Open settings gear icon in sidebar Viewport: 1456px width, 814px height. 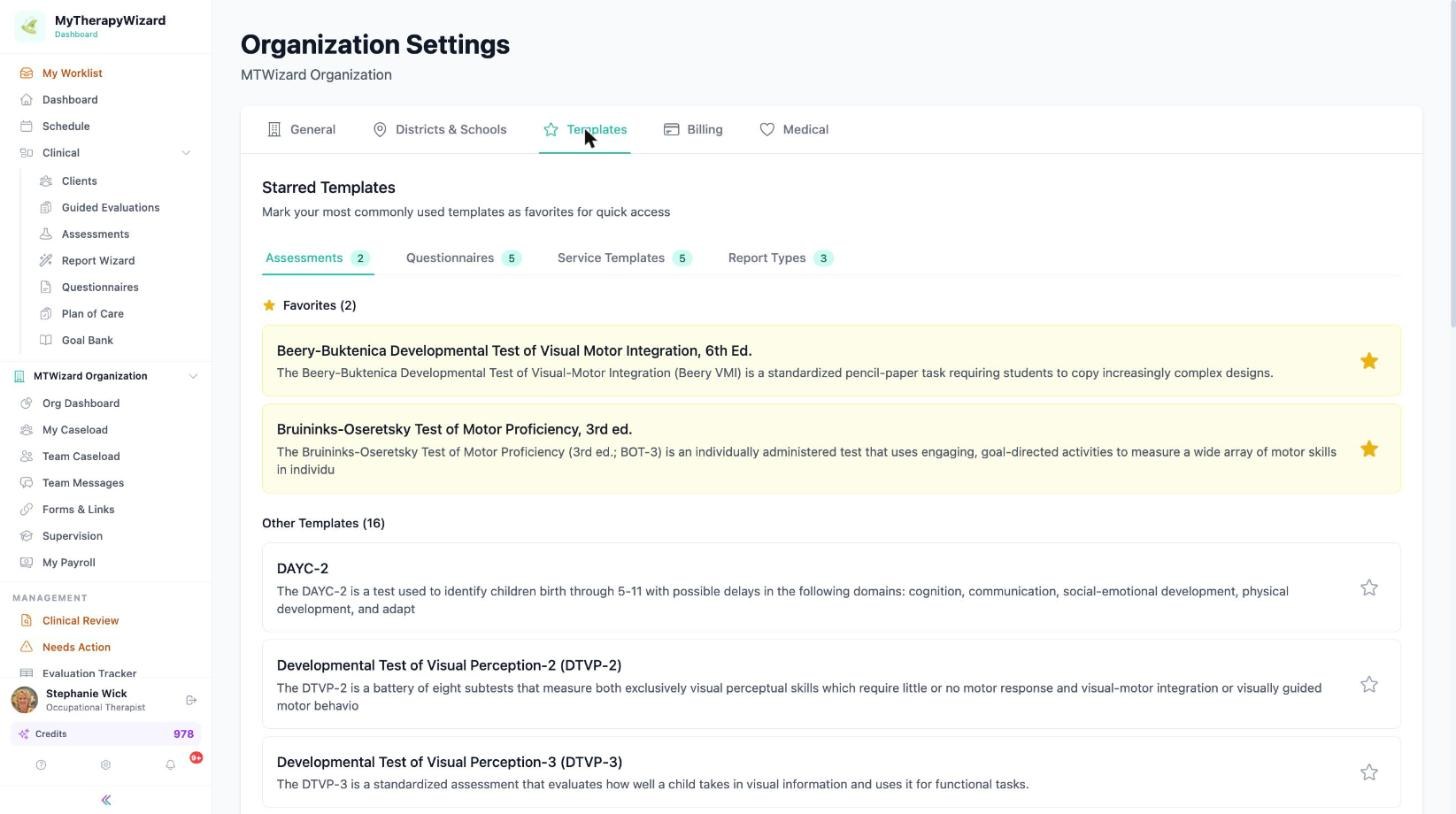coord(106,766)
